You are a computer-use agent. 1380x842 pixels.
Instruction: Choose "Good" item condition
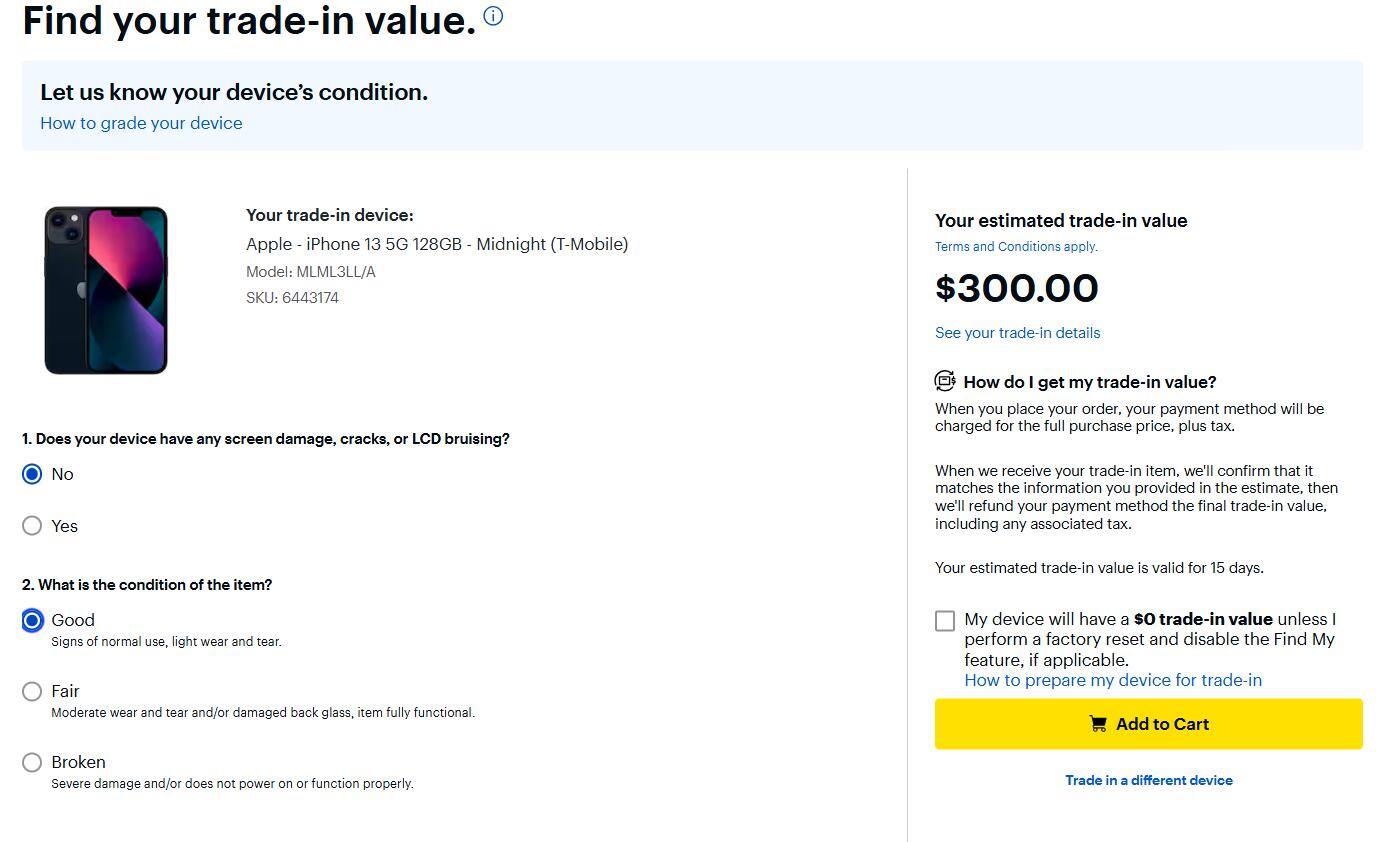[32, 621]
